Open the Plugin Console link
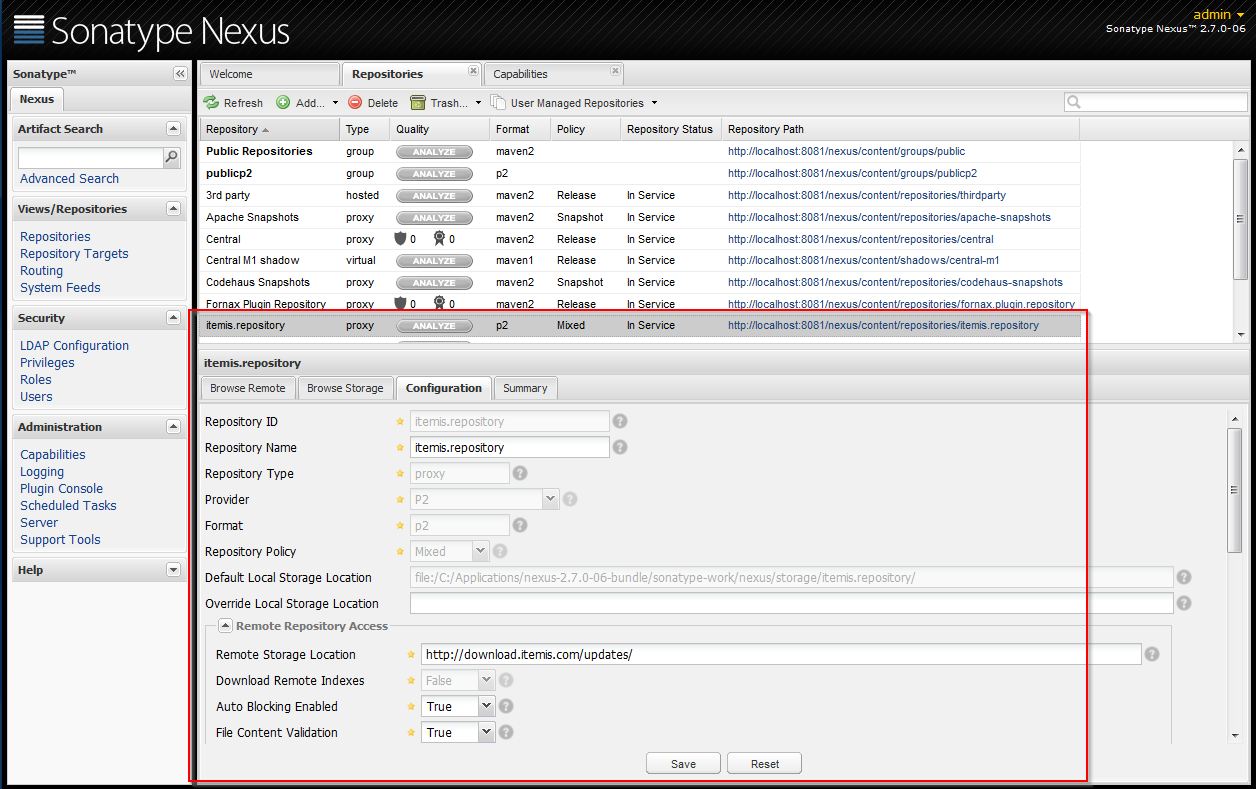This screenshot has height=789, width=1256. pyautogui.click(x=61, y=488)
